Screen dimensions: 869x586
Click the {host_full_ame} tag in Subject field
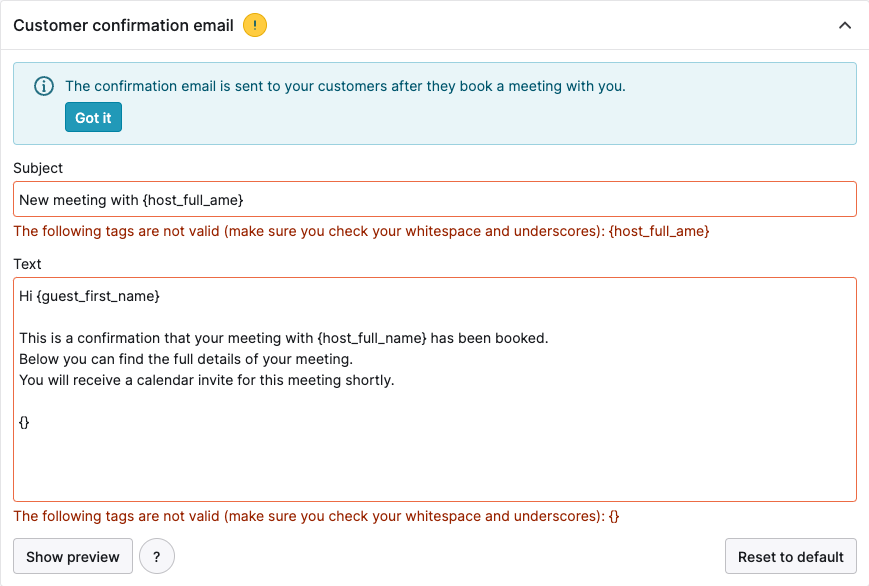pyautogui.click(x=193, y=200)
